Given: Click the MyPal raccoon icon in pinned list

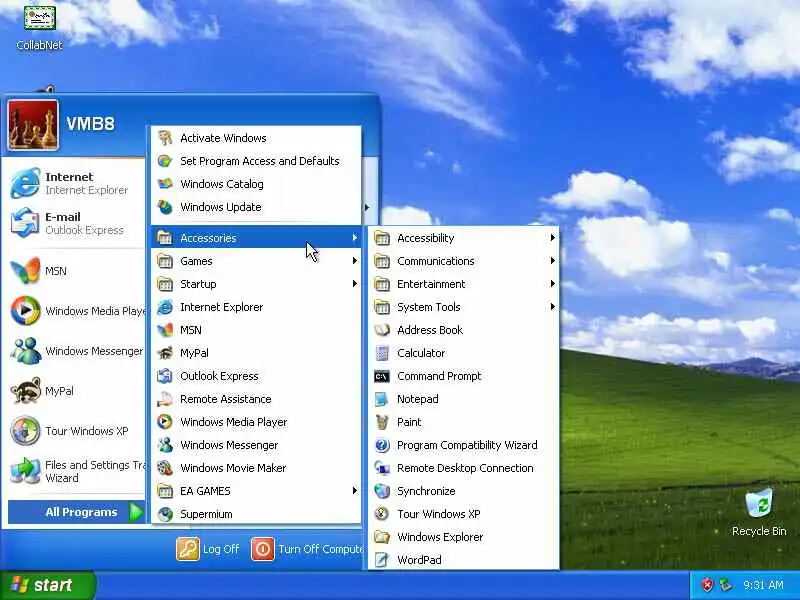Looking at the screenshot, I should pyautogui.click(x=26, y=391).
